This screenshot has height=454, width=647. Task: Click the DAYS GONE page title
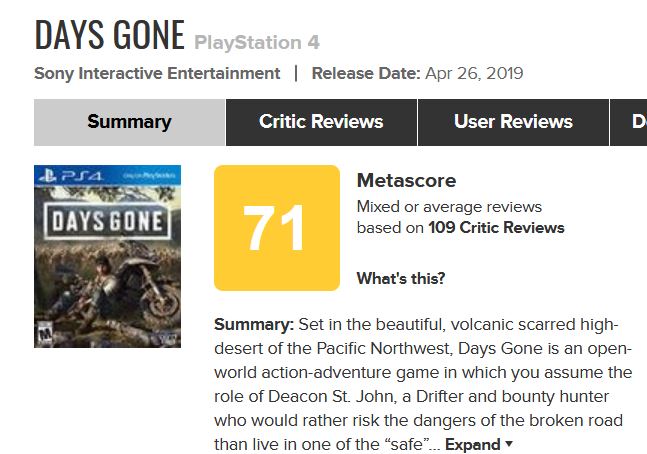point(109,35)
